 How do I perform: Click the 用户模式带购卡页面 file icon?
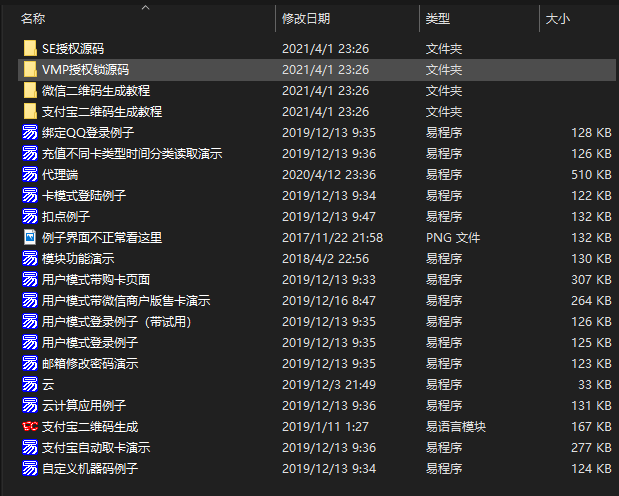click(x=30, y=279)
